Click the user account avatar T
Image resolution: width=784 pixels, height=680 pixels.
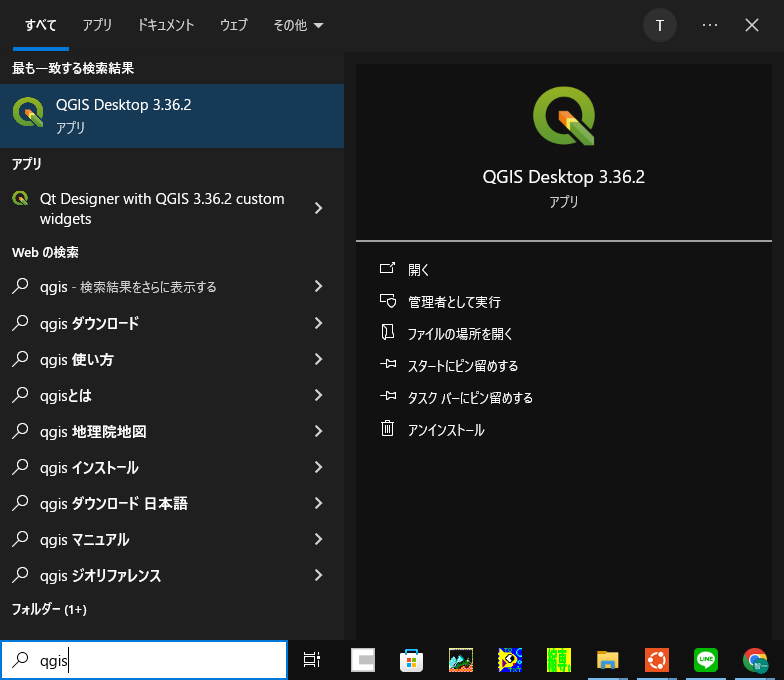[x=660, y=25]
